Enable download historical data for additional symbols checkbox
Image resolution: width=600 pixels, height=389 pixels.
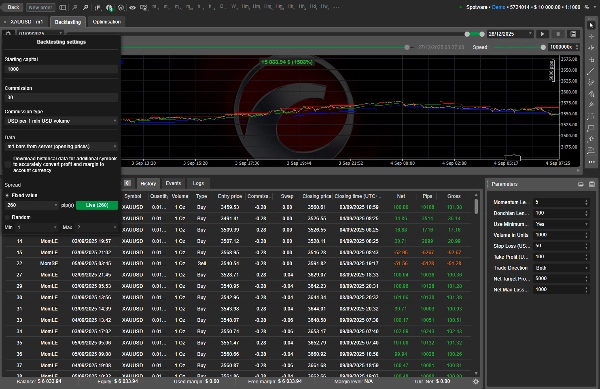click(8, 164)
